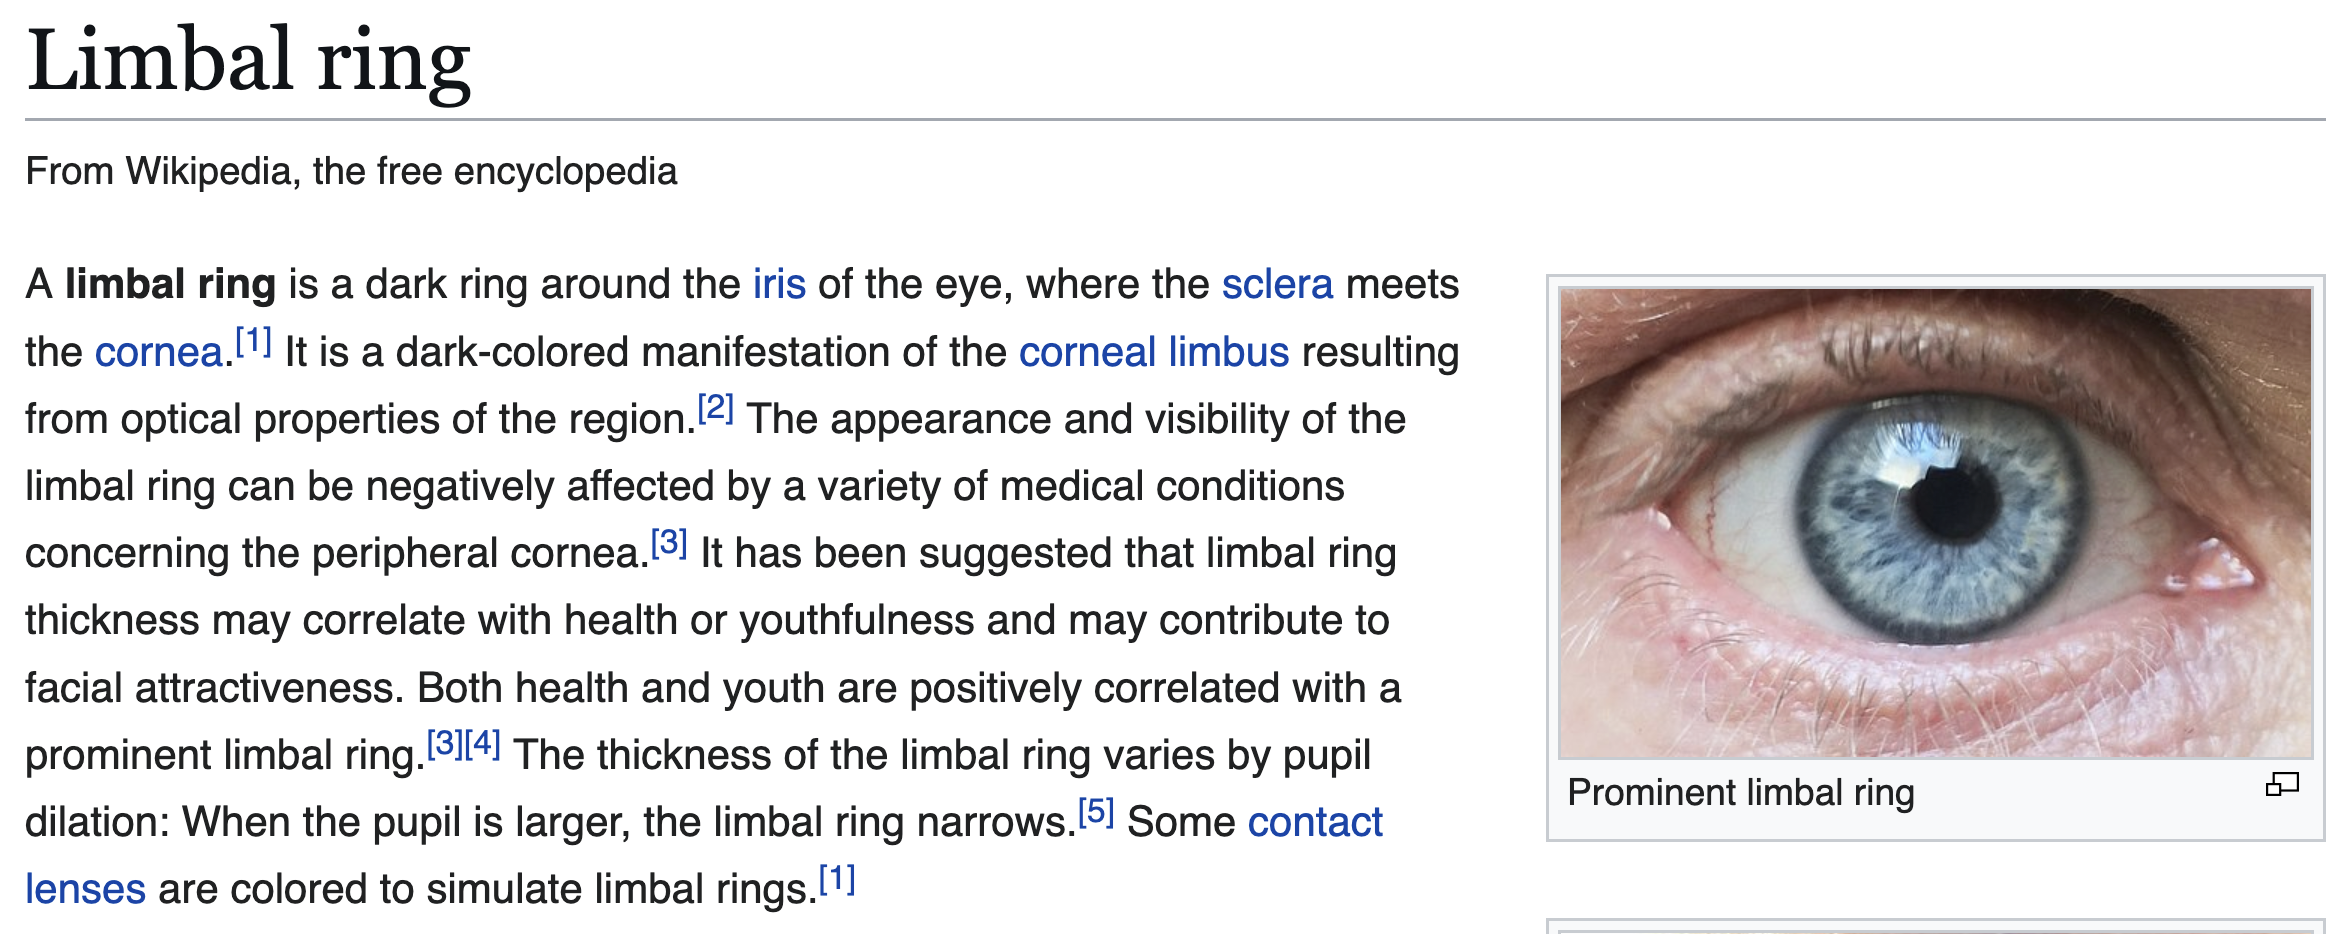The image size is (2342, 934).
Task: Click citation [4] in the paragraph
Action: tap(483, 743)
